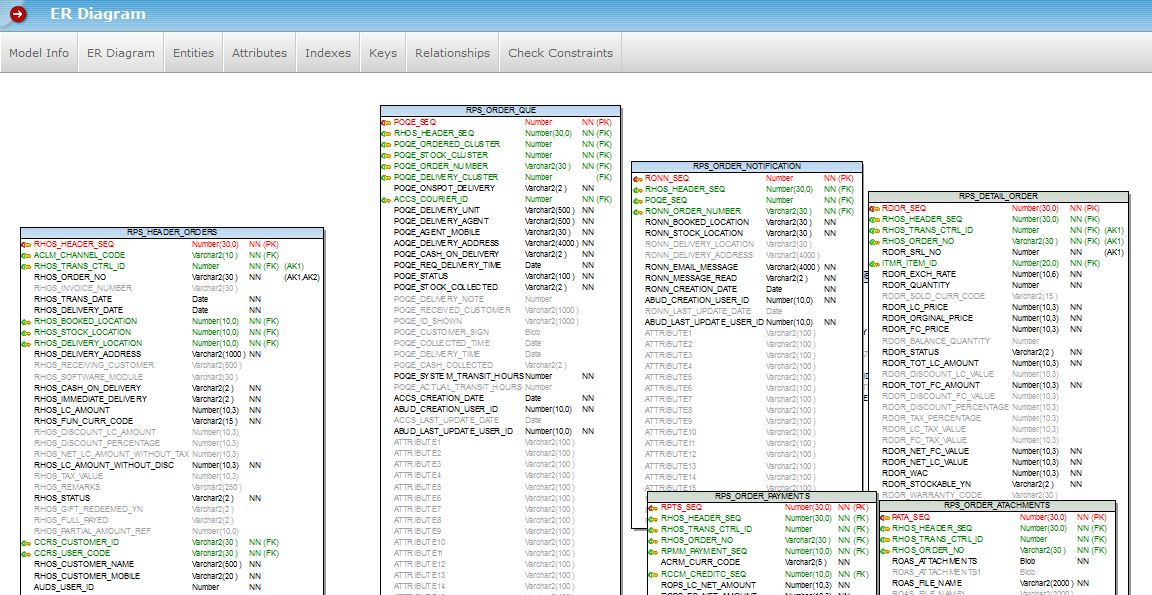Click key icon beside POQE_SEQ primary key

point(386,122)
